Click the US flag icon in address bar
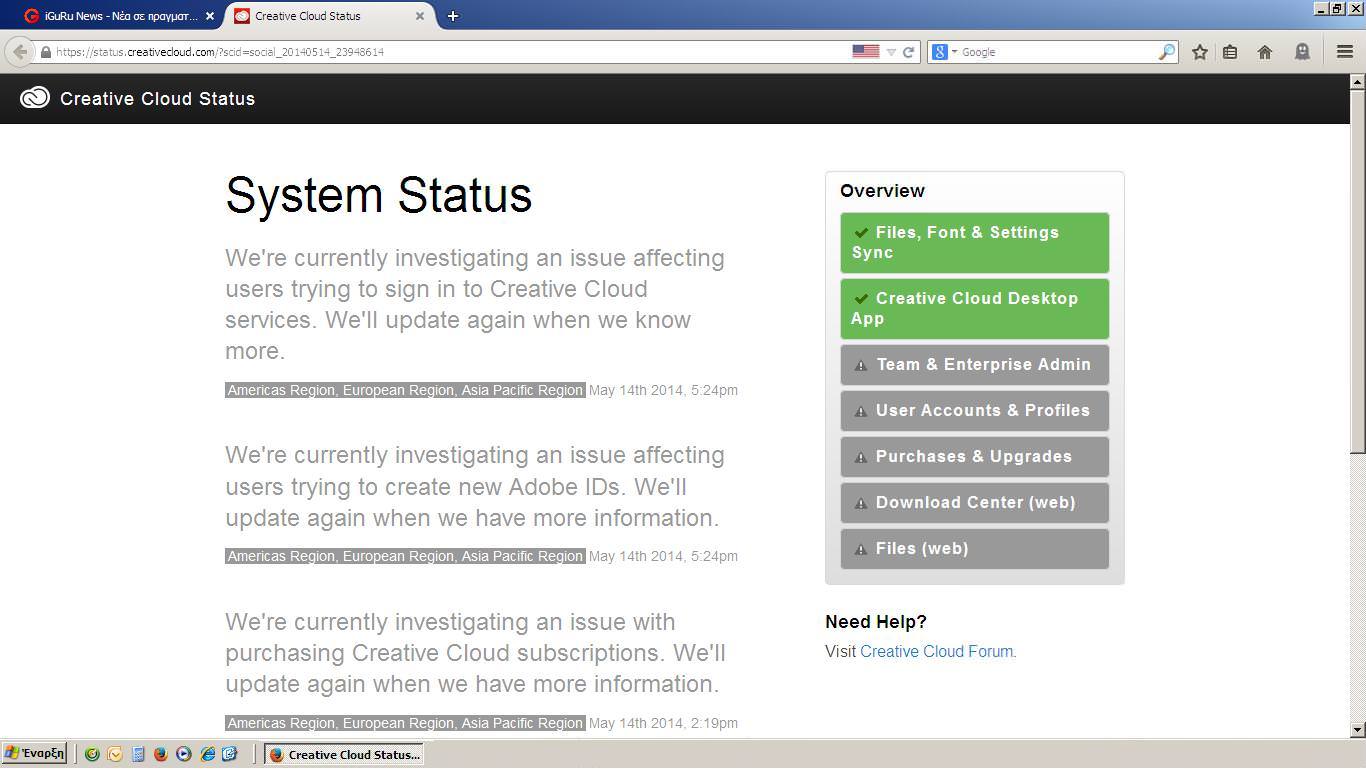This screenshot has height=769, width=1366. pos(865,52)
